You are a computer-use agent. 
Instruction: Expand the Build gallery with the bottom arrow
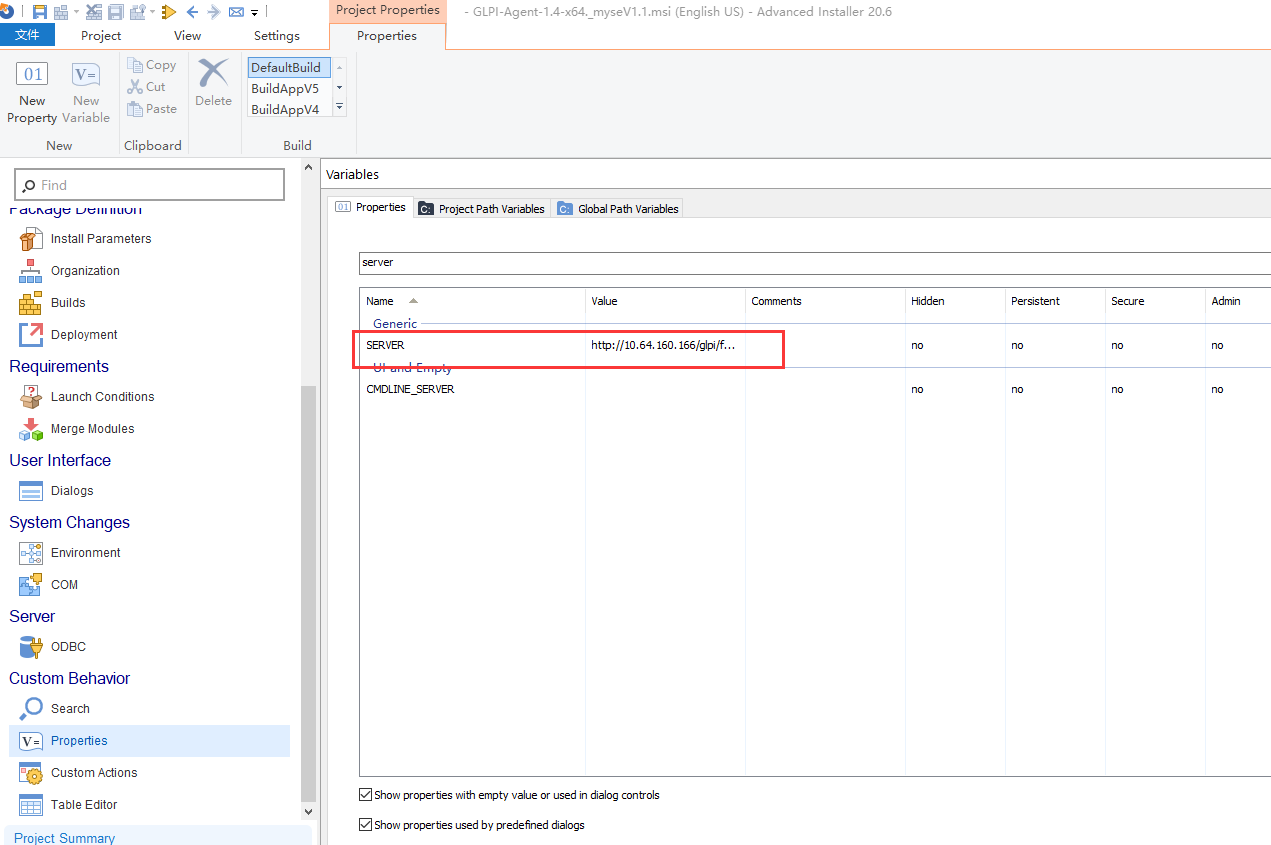(x=339, y=107)
